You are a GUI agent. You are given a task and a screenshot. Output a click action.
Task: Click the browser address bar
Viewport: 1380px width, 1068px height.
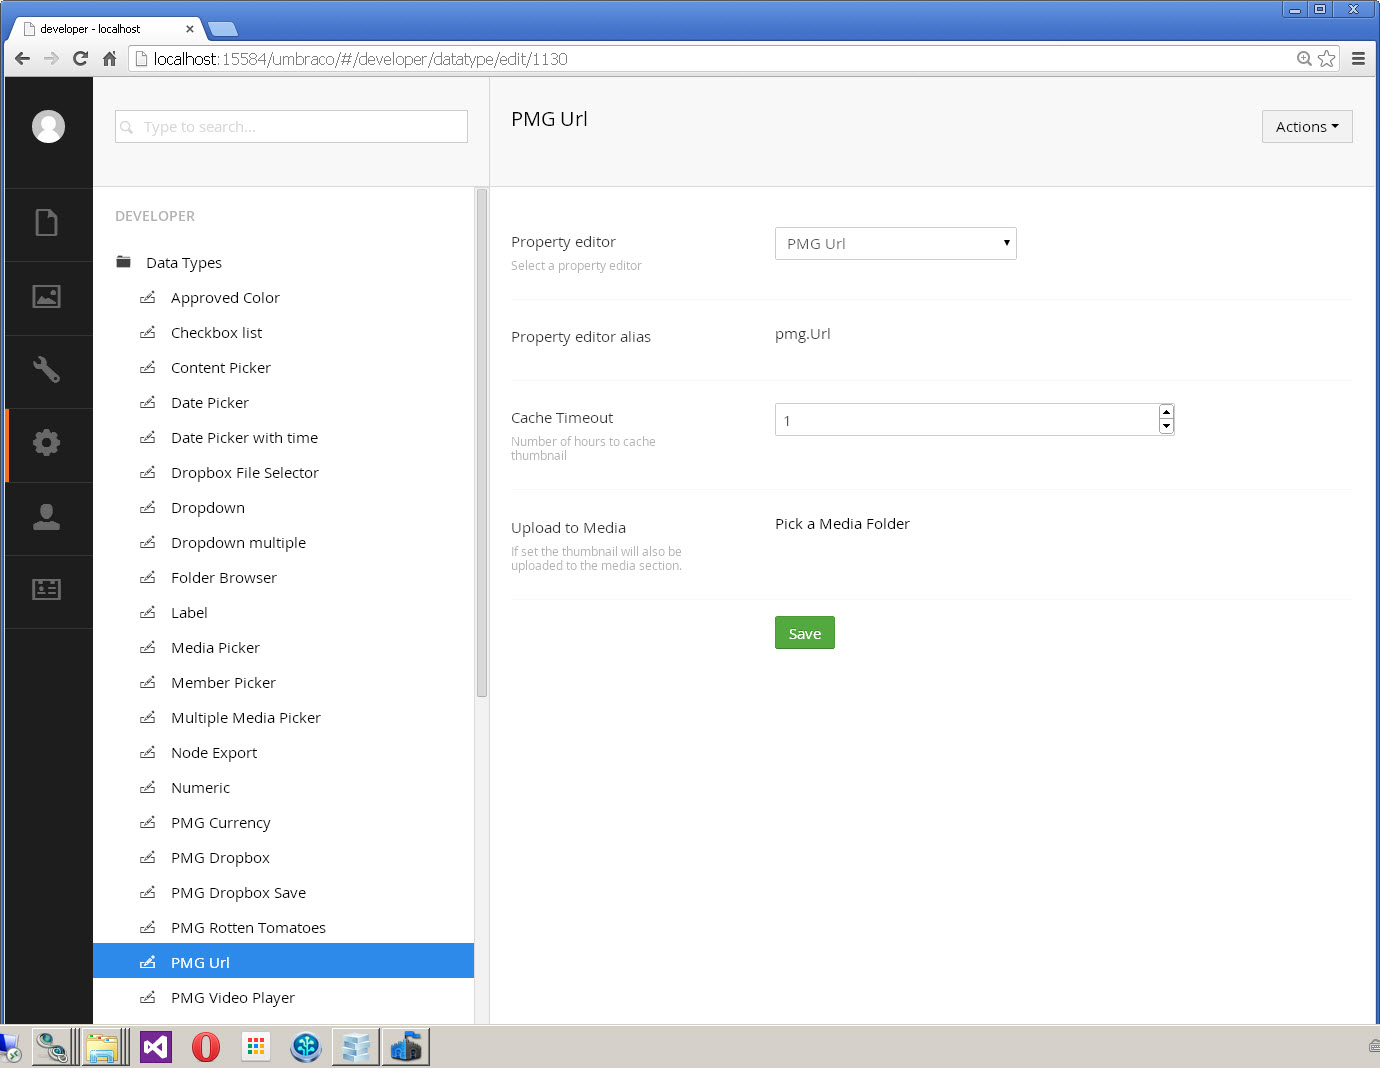[712, 59]
